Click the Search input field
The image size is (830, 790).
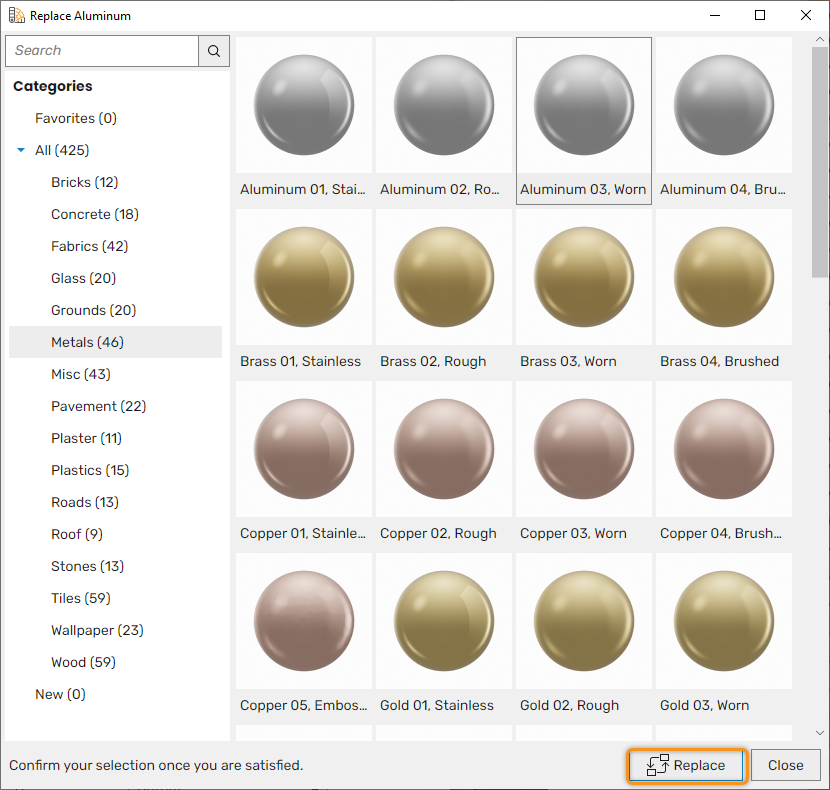(x=102, y=51)
